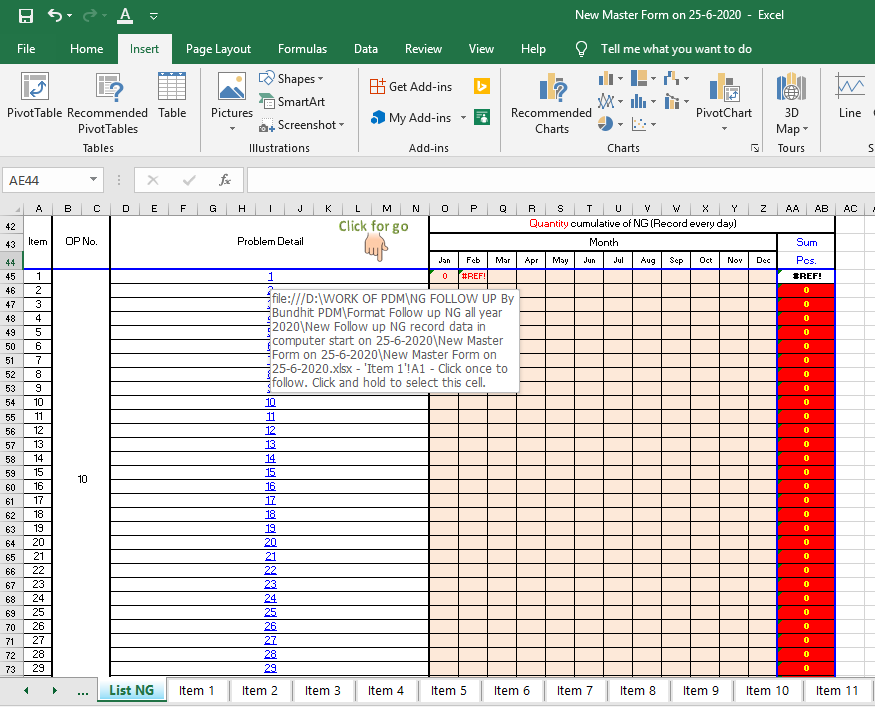Viewport: 875px width, 707px height.
Task: Click the SmartArt button
Action: [292, 102]
